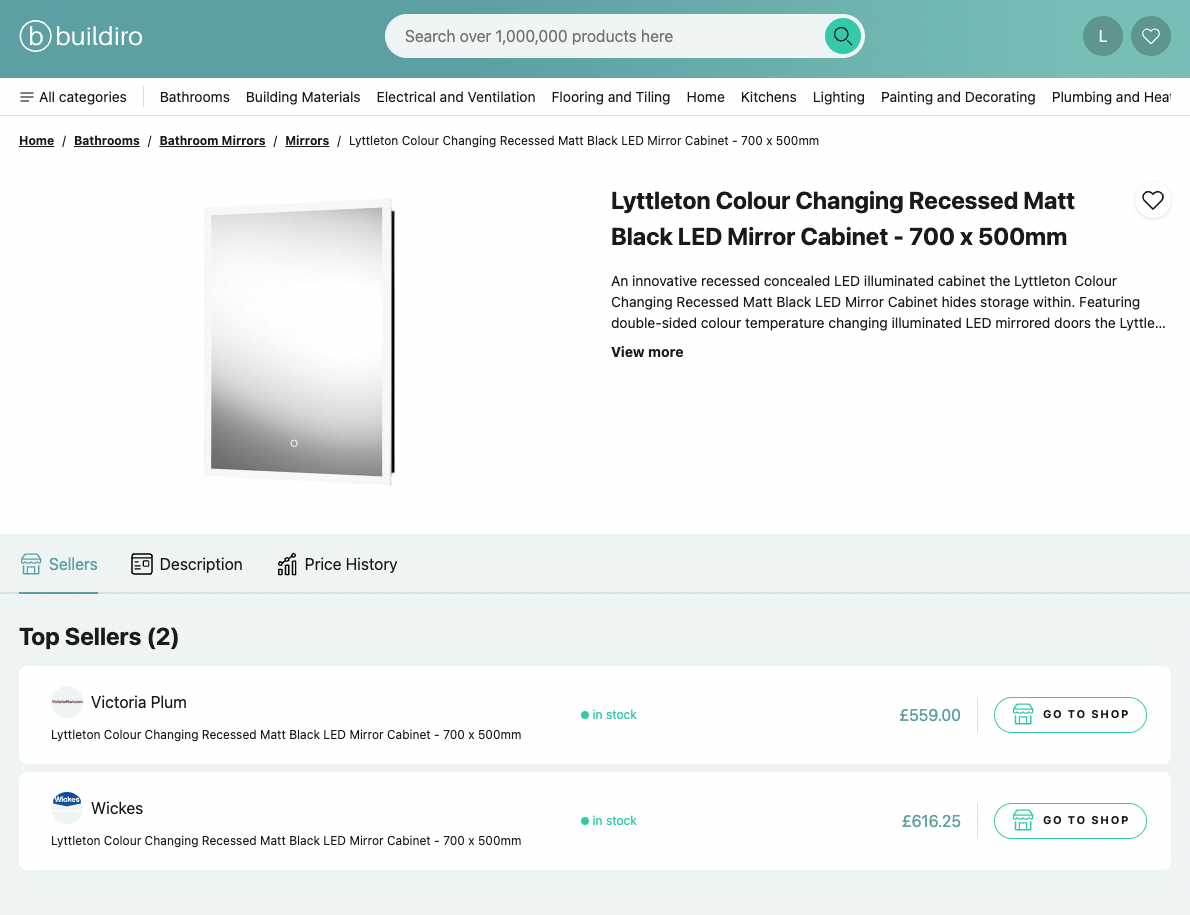
Task: Open the user profile avatar 'L'
Action: click(x=1103, y=37)
